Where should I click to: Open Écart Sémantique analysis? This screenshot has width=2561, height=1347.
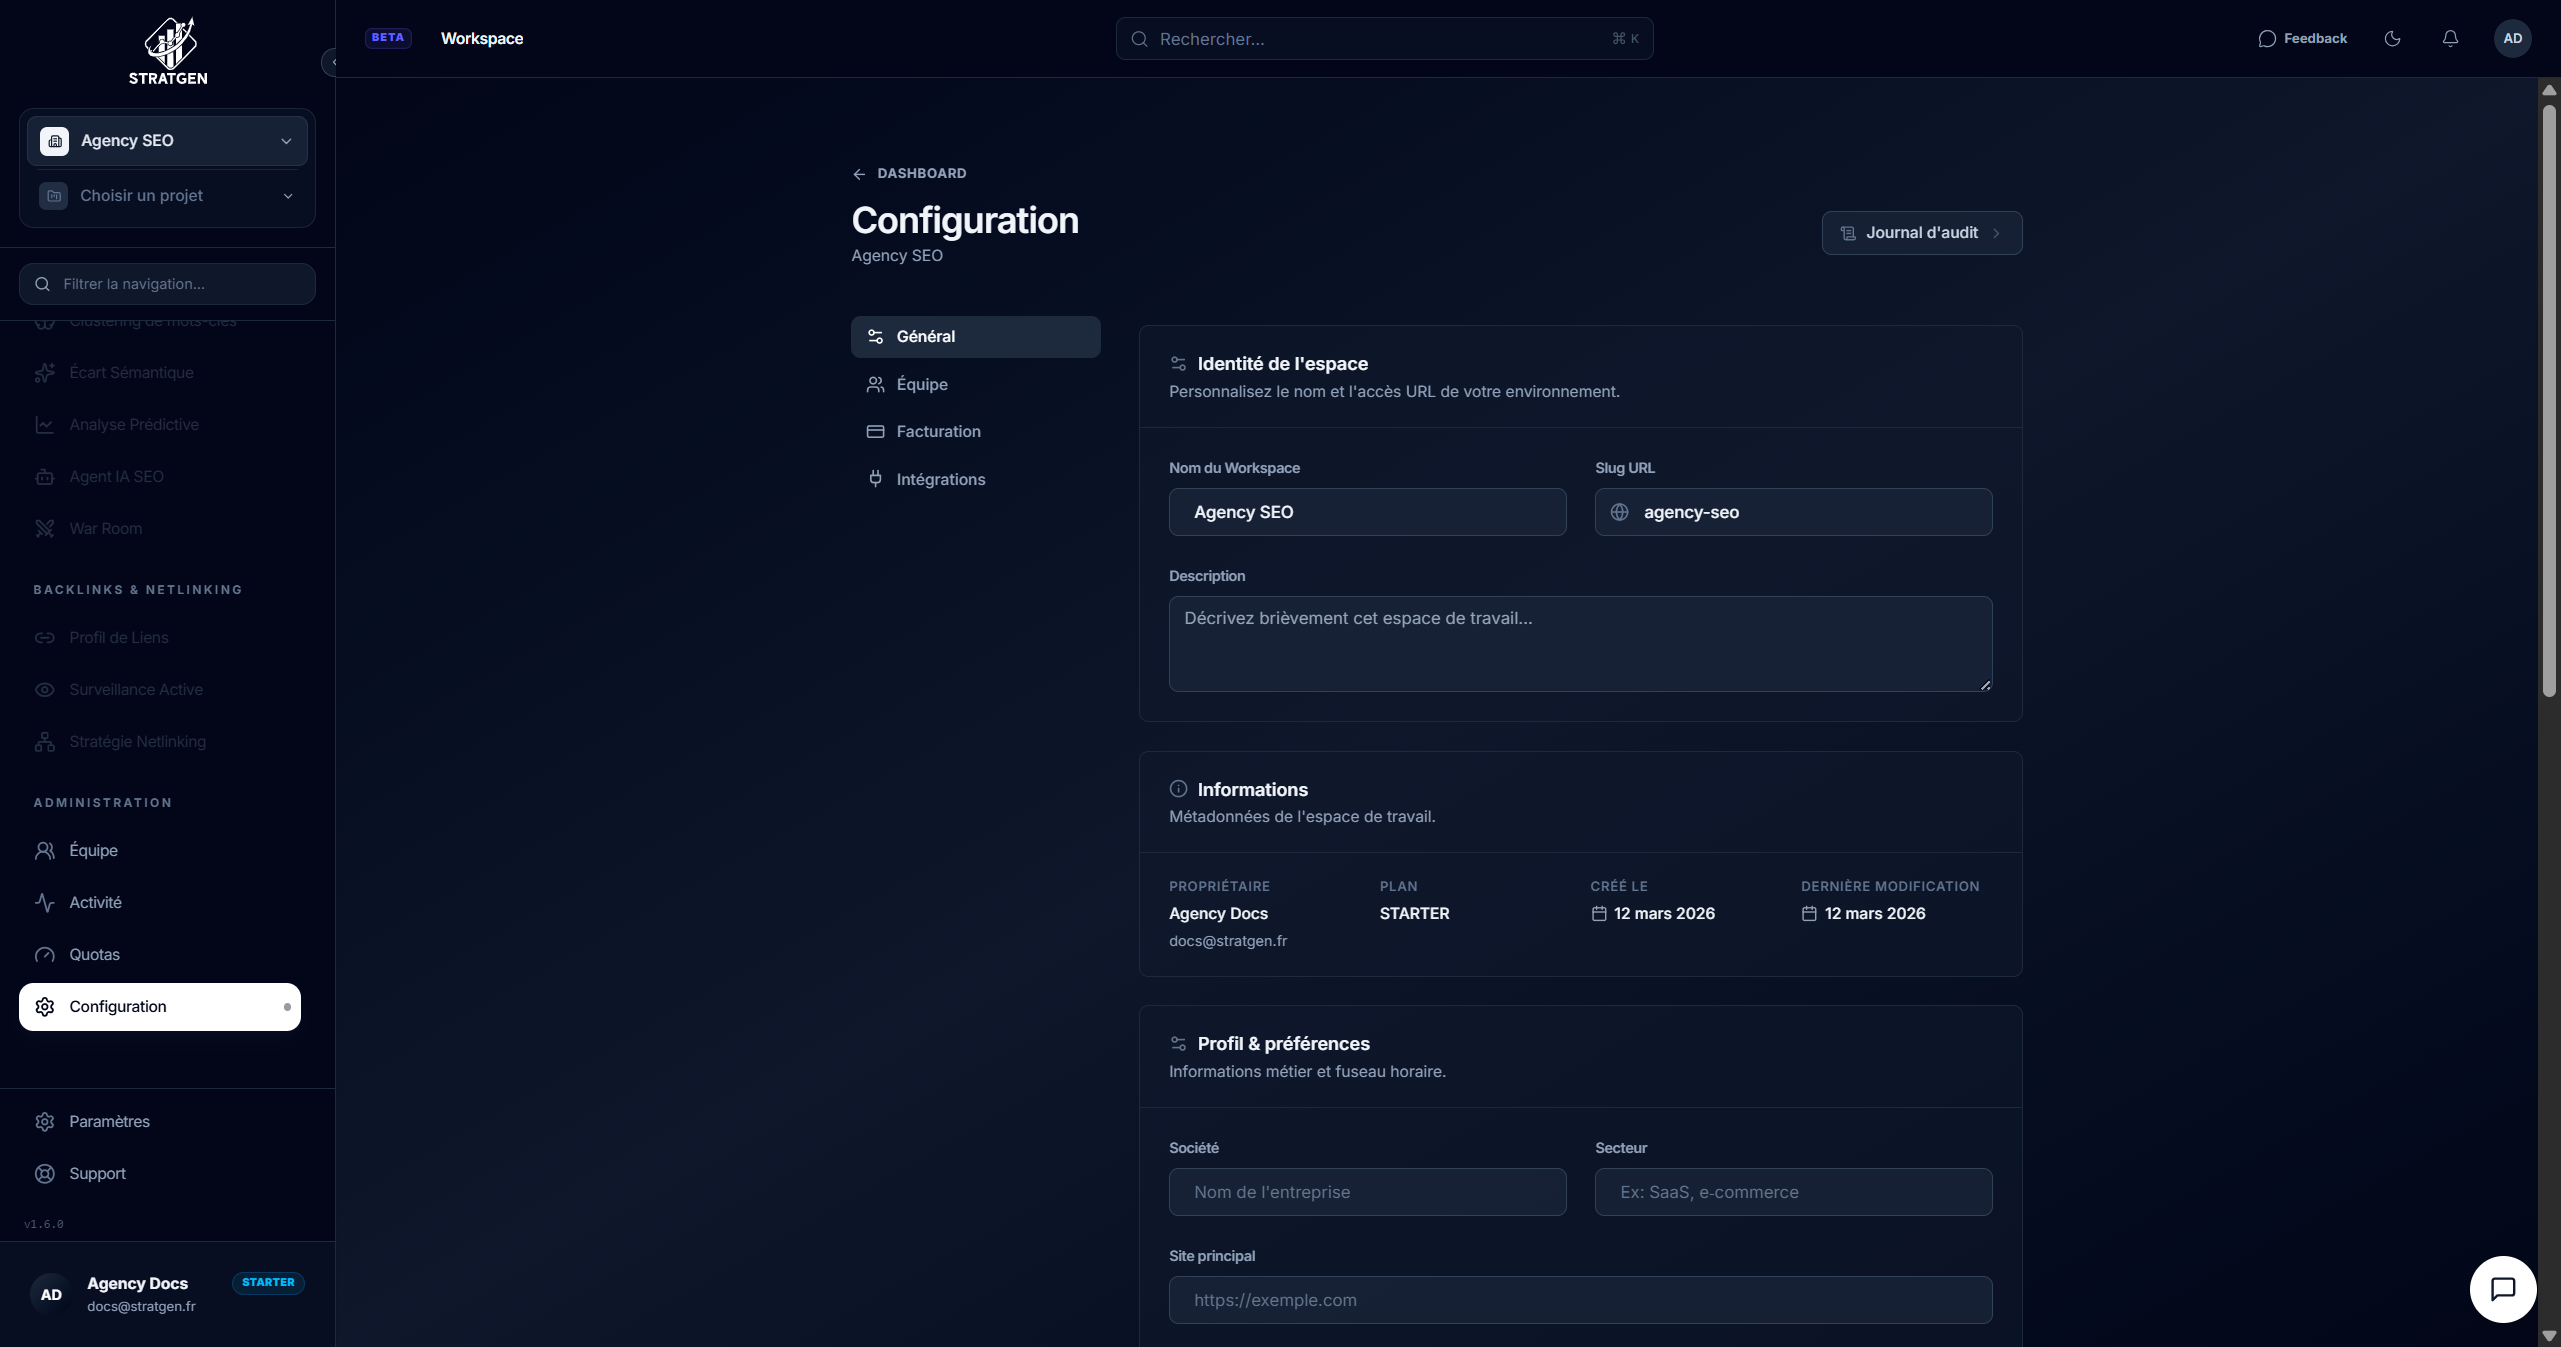pyautogui.click(x=131, y=372)
